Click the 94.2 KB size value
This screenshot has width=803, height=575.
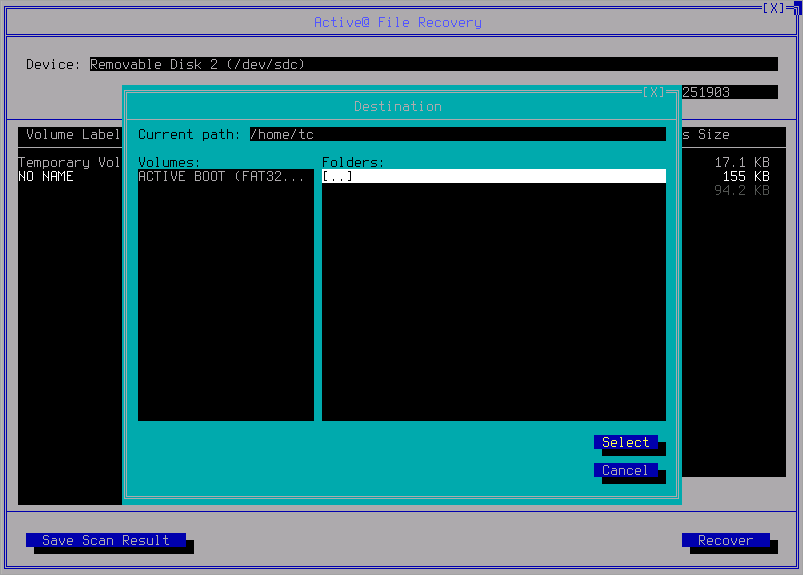[742, 190]
